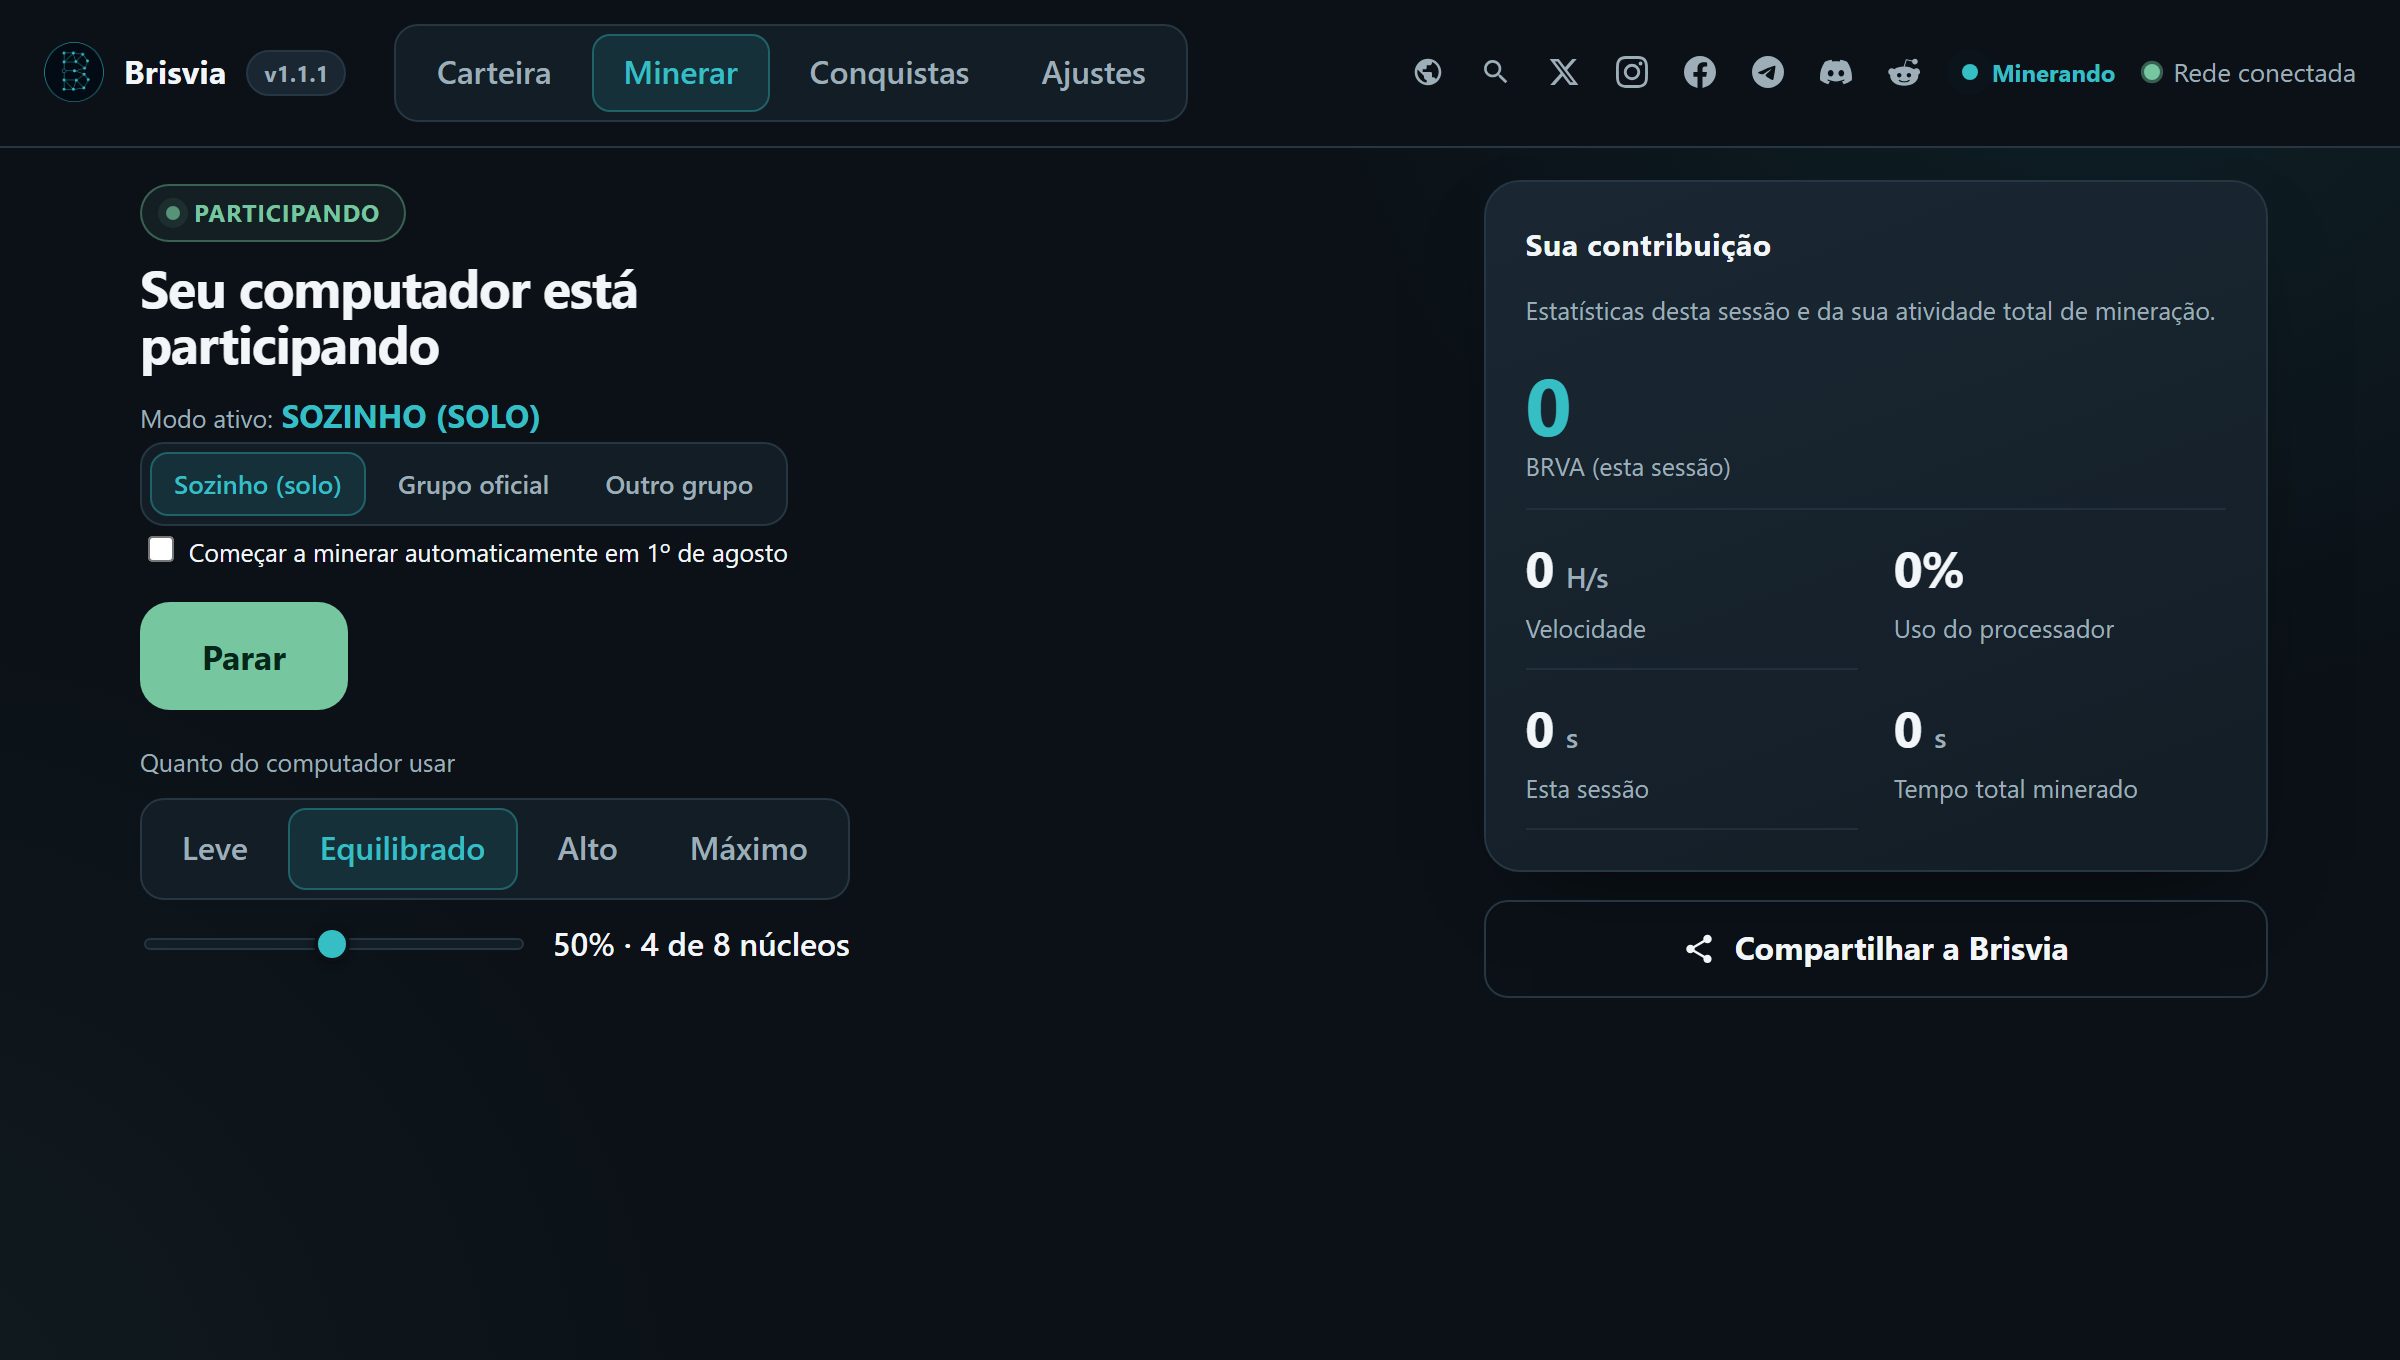Click the 'Uso do processador' stat label
2400x1360 pixels.
pos(2003,629)
